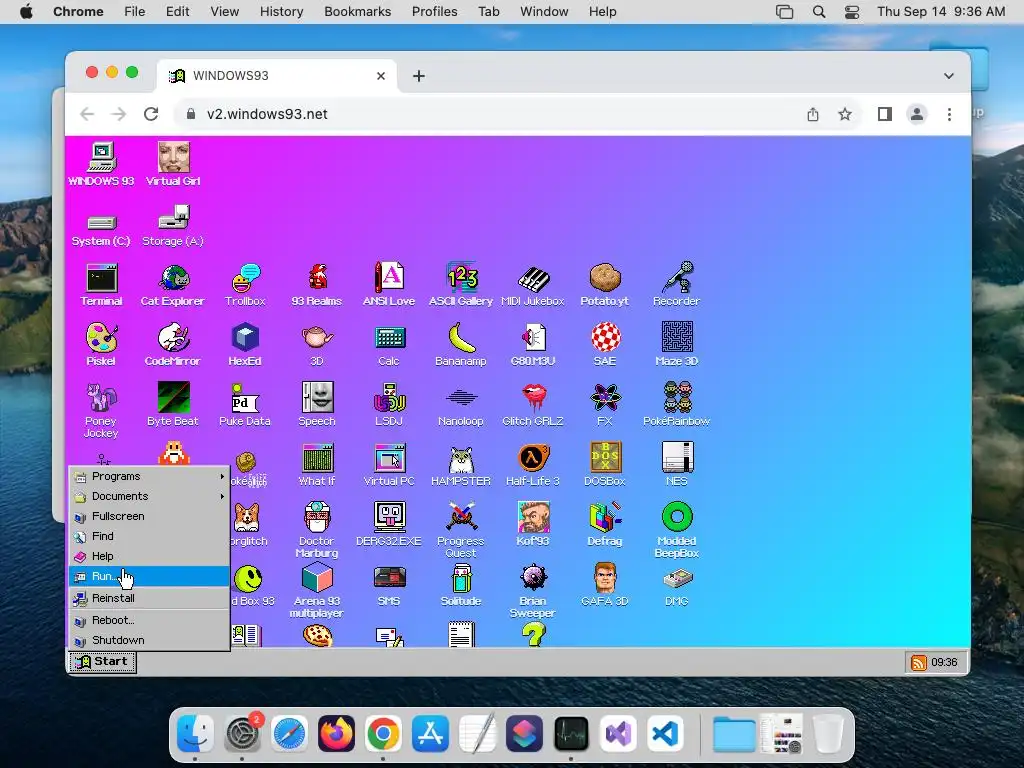Image resolution: width=1024 pixels, height=768 pixels.
Task: Add a new Chrome tab
Action: 419,76
